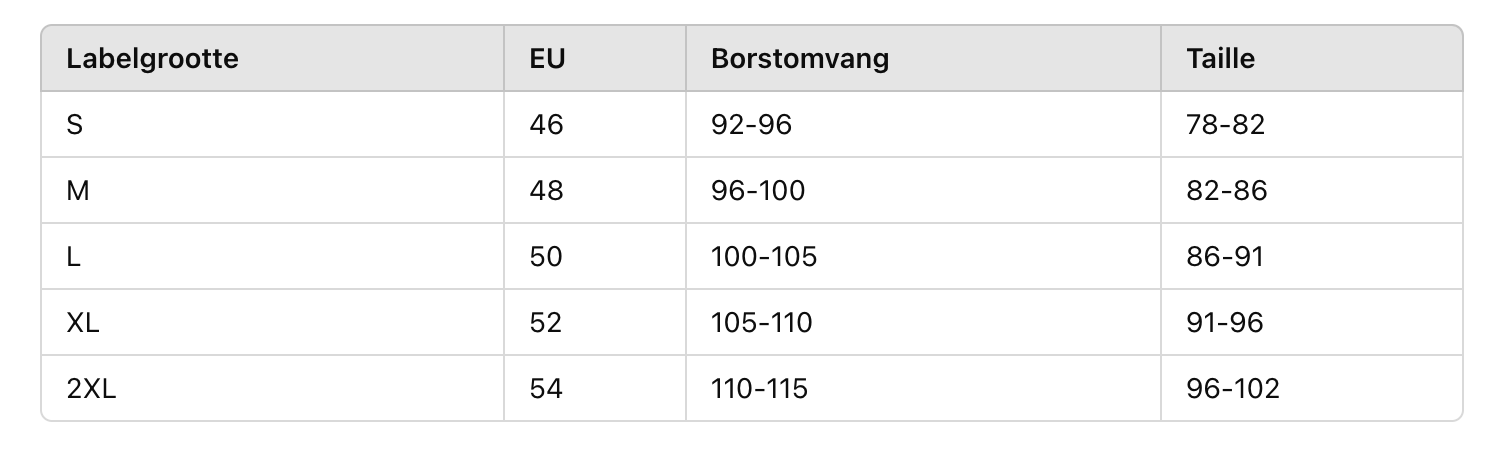Select the 110-115 chest measurement cell
This screenshot has height=450, width=1506.
coord(759,389)
